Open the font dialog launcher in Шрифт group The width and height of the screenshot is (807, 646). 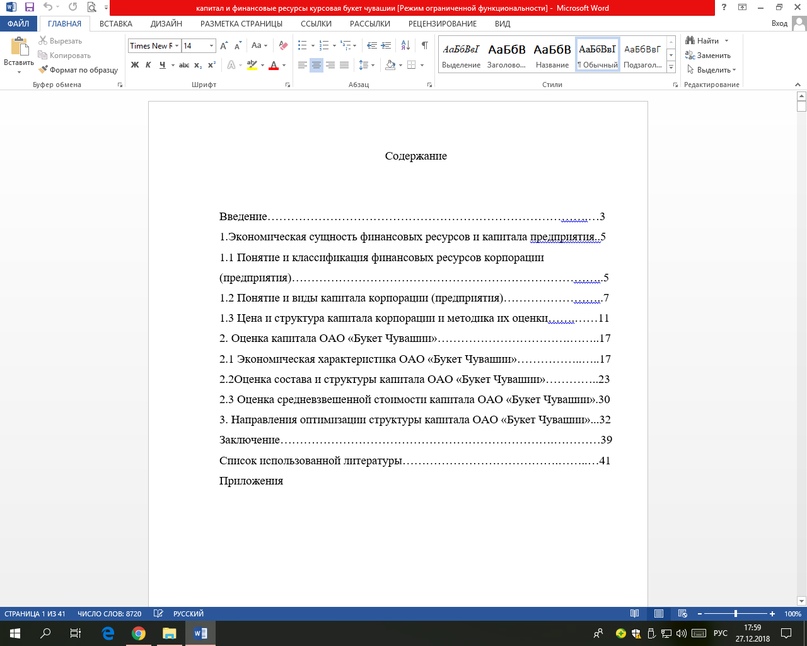[288, 85]
